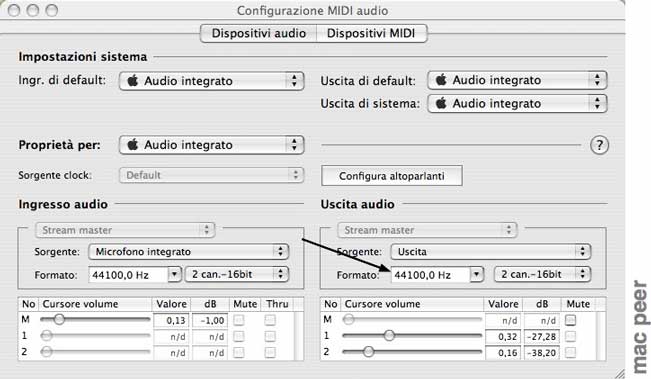Viewport: 651px width, 379px height.
Task: Click the input channel 2 volume slider
Action: 95,352
